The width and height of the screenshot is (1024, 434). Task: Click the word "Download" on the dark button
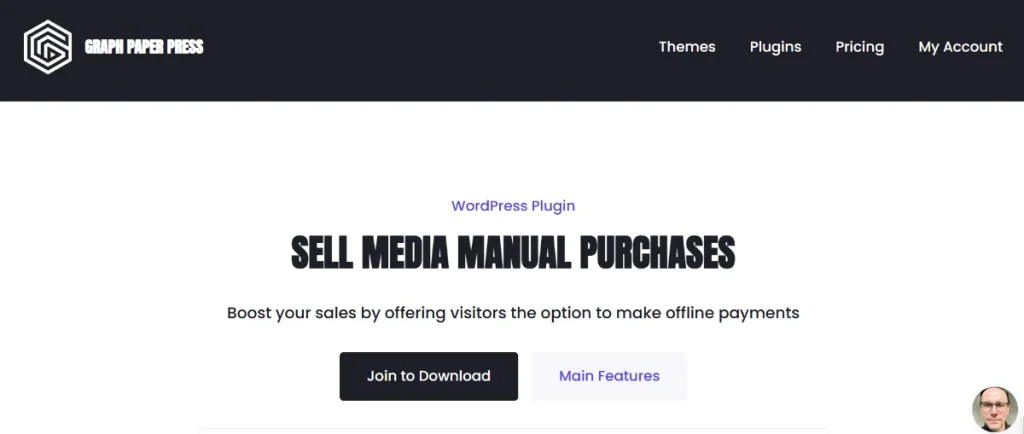(454, 376)
